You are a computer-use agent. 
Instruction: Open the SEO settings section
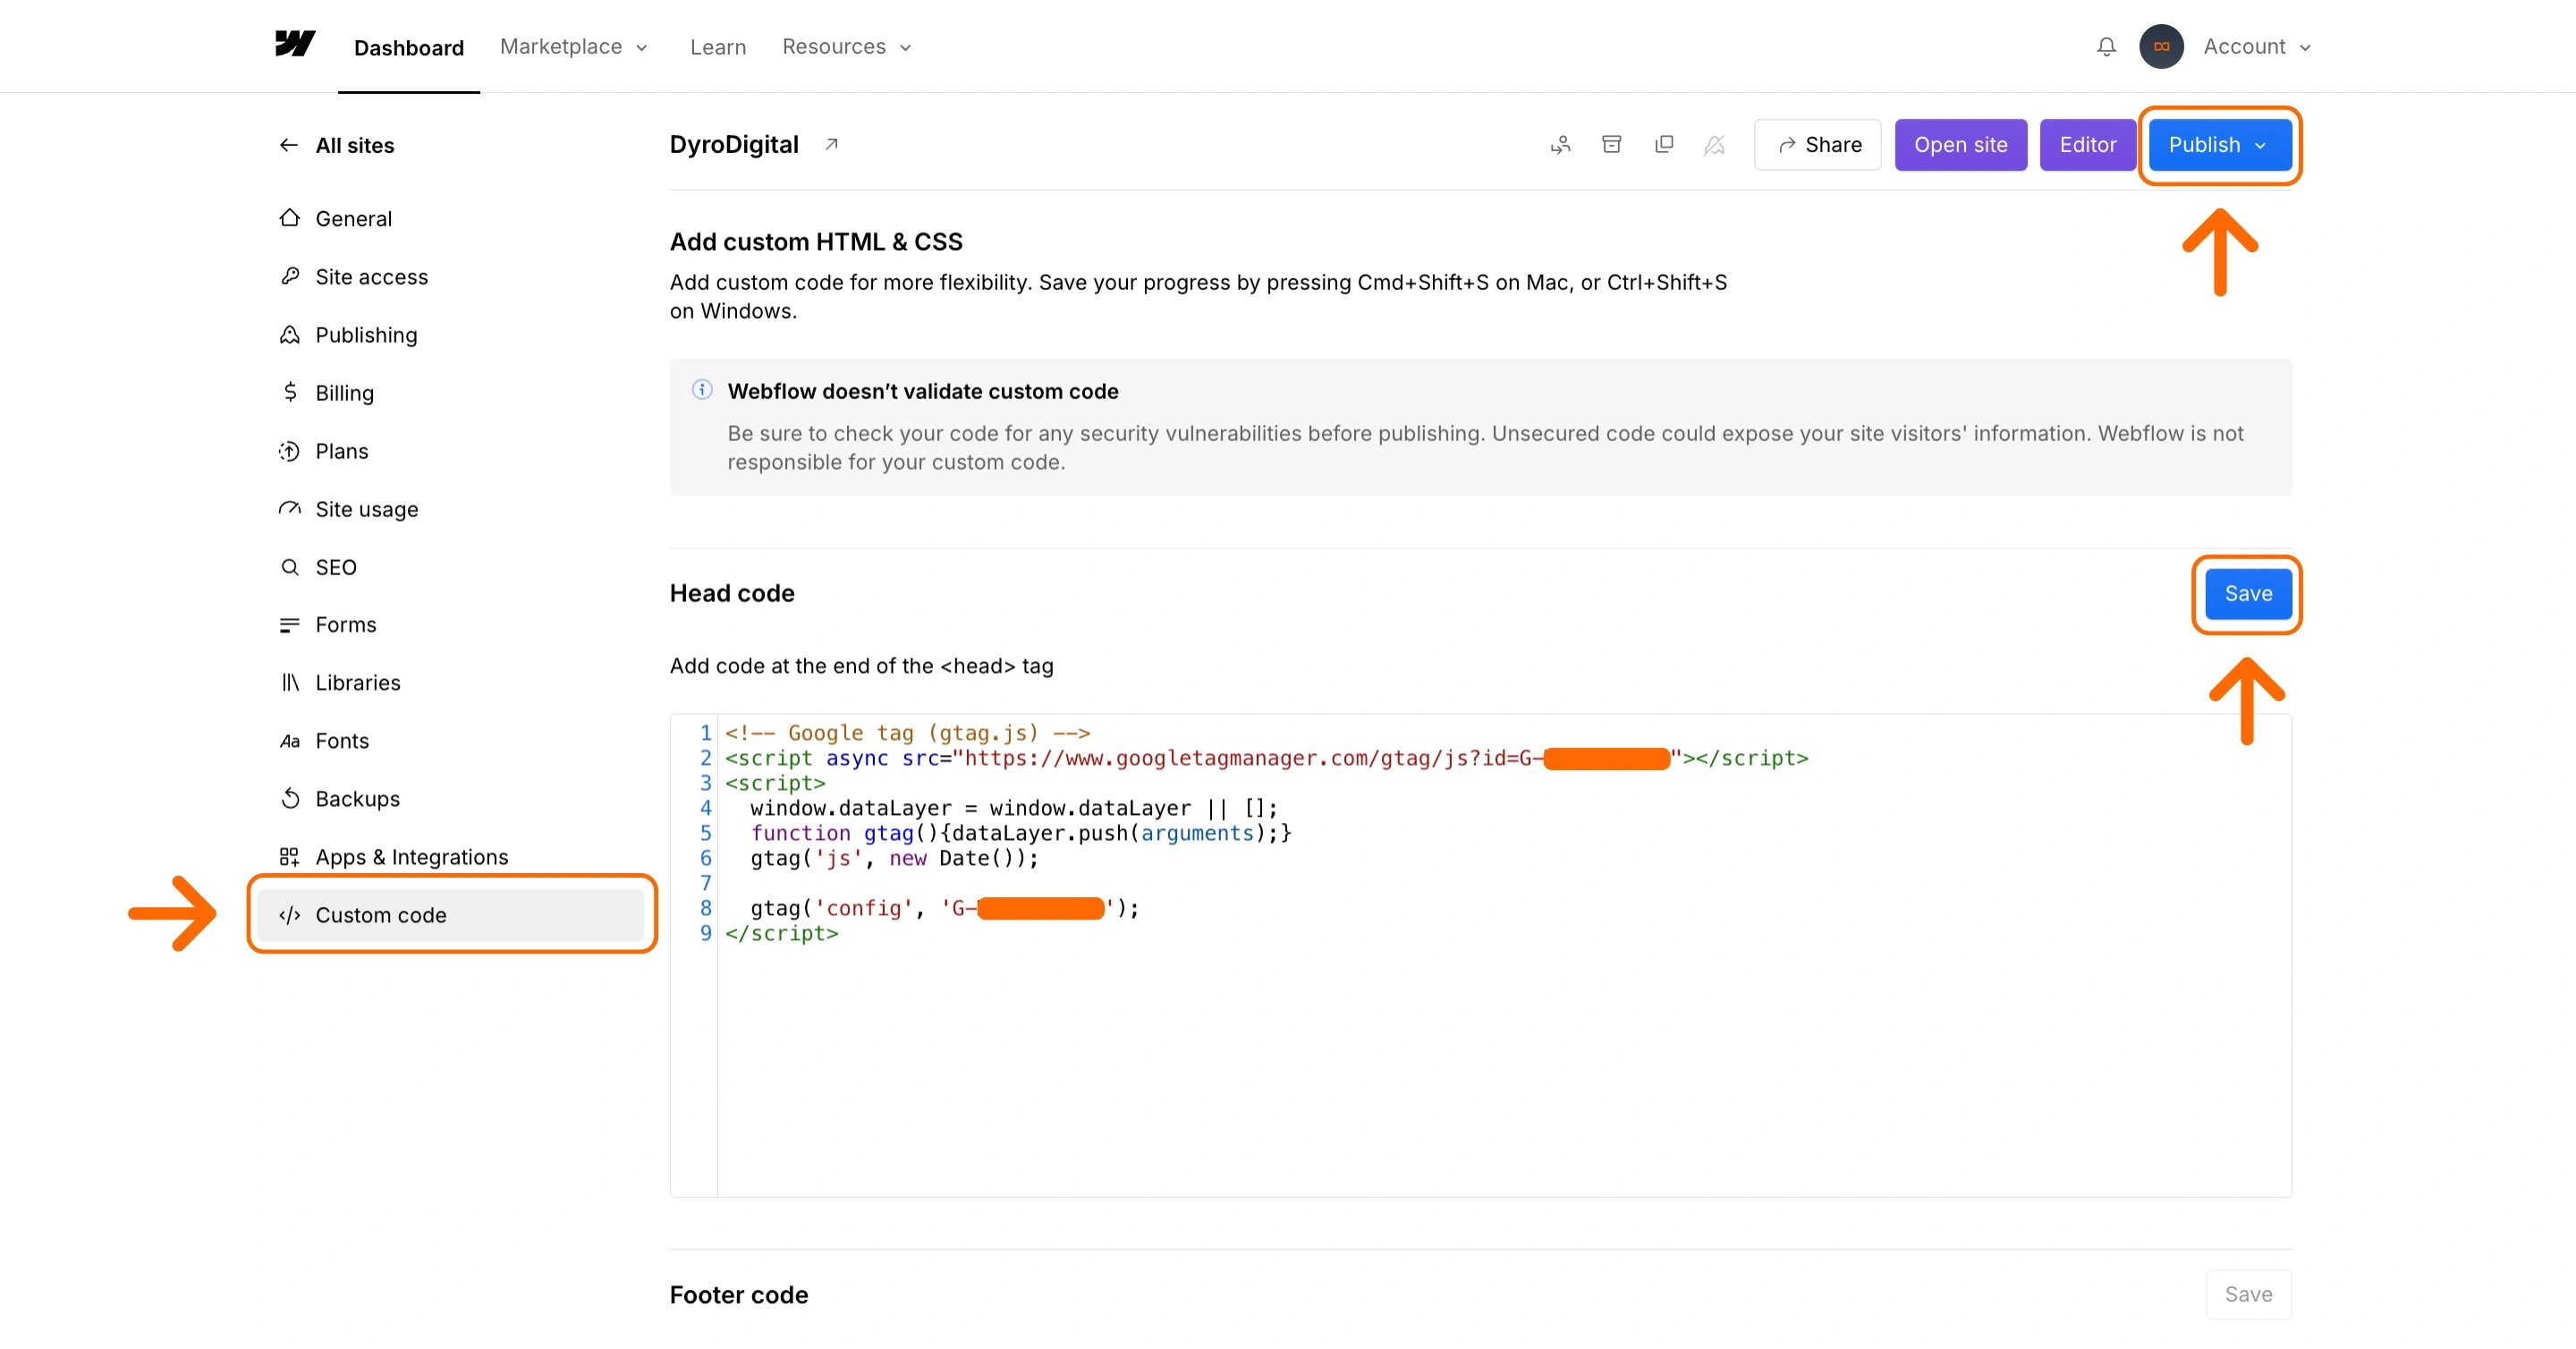(335, 567)
